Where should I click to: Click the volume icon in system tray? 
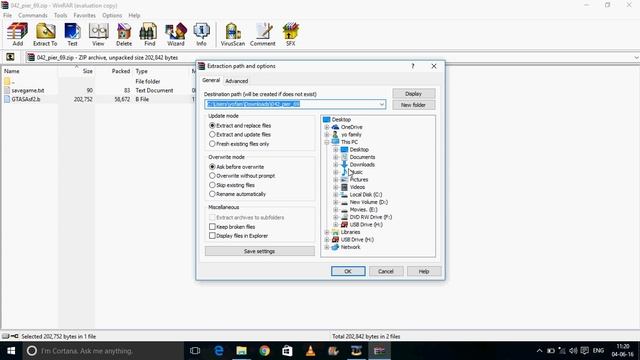point(573,351)
